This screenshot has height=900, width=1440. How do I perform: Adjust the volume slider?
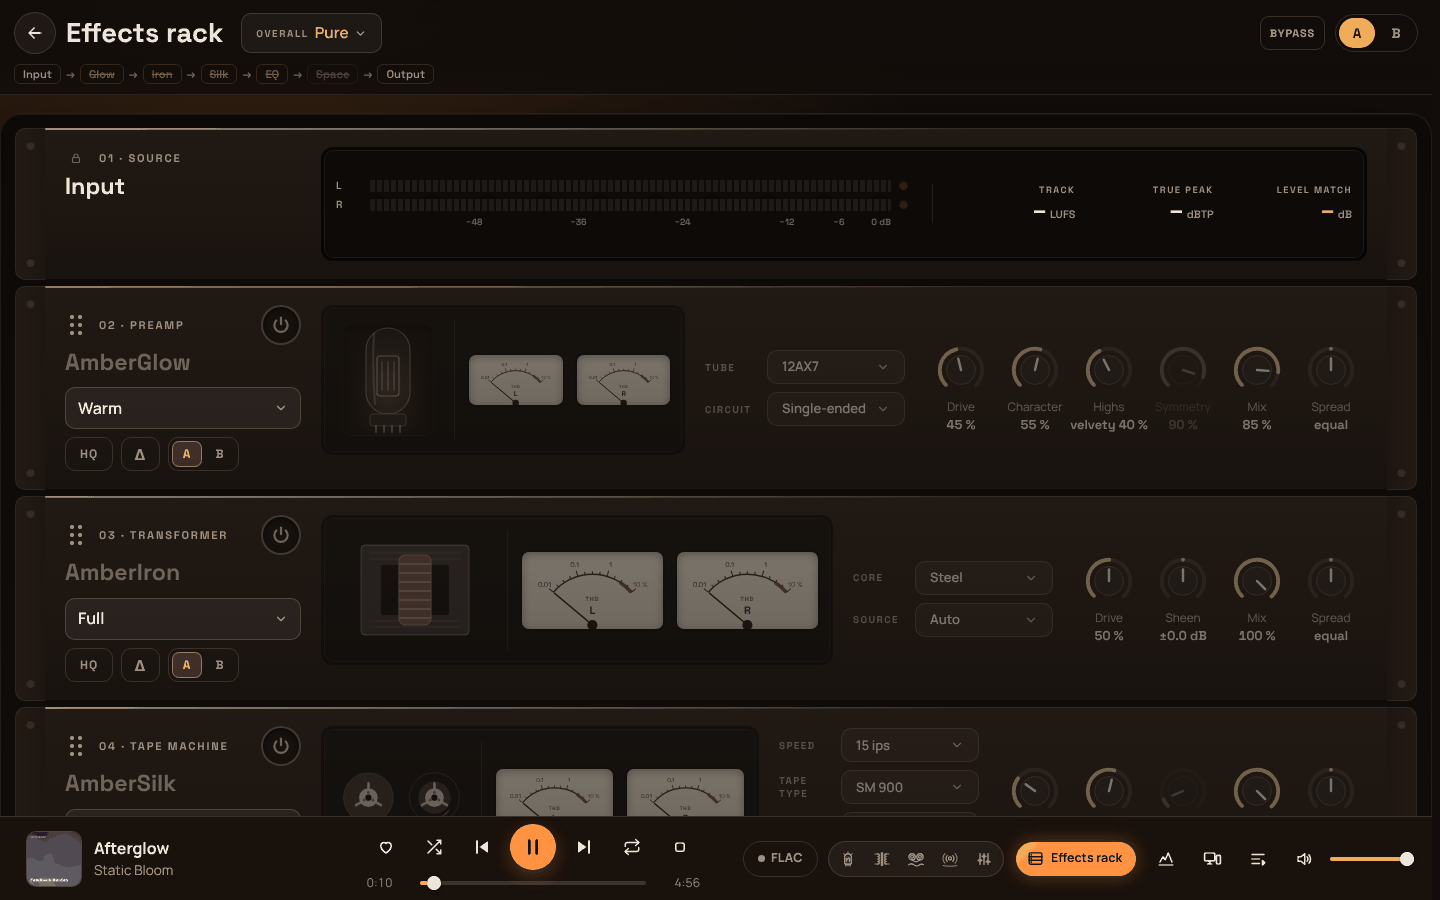(x=1368, y=859)
